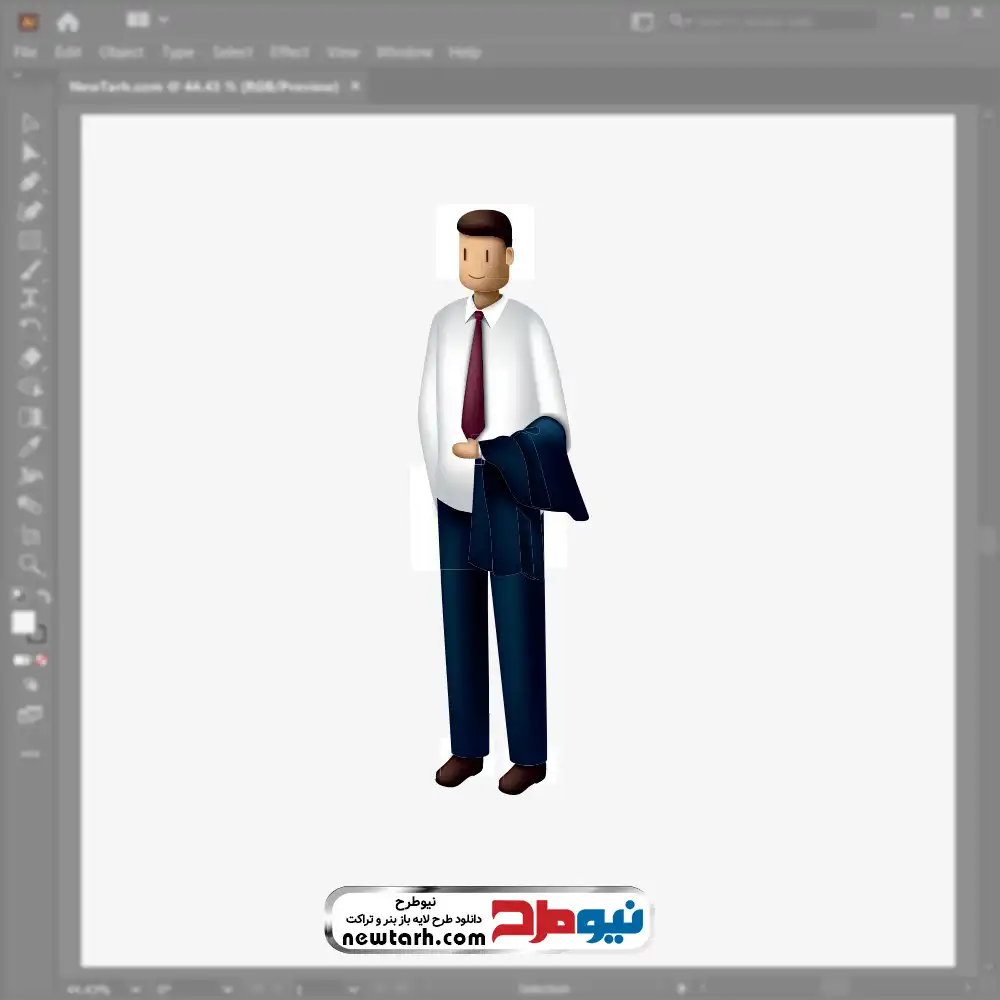The width and height of the screenshot is (1000, 1000).
Task: Go to the Home screen icon
Action: coord(68,22)
